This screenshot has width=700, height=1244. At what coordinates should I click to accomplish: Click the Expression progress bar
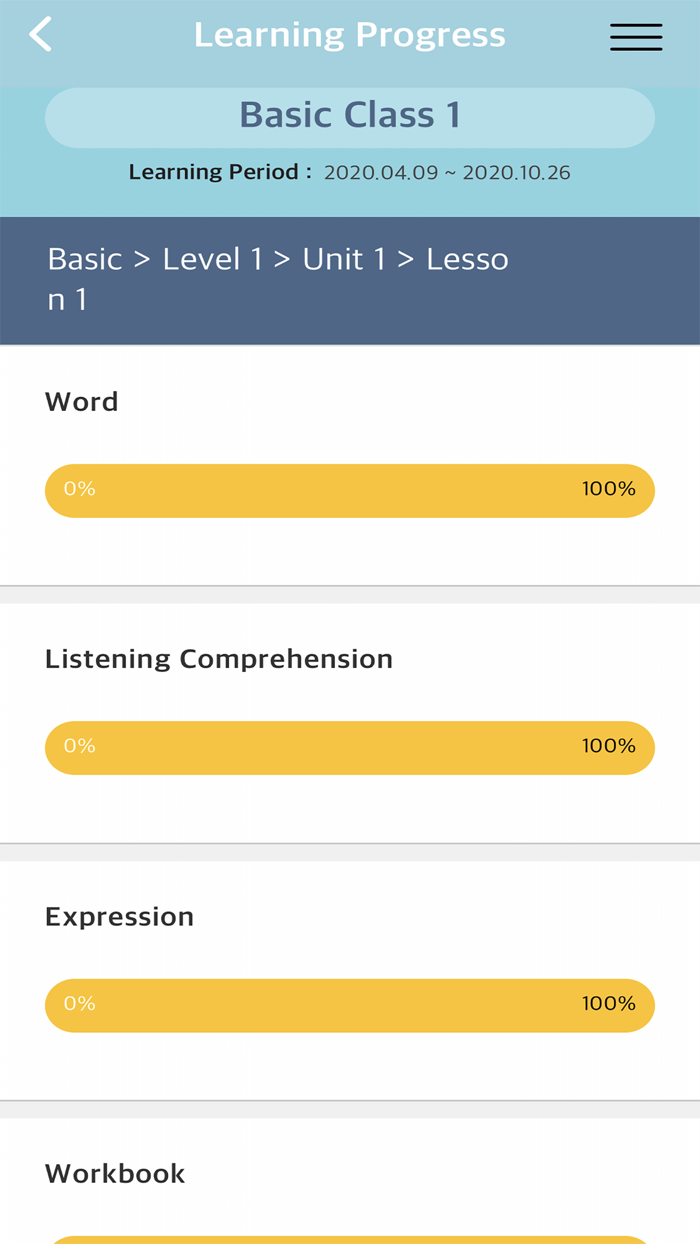pos(350,1005)
